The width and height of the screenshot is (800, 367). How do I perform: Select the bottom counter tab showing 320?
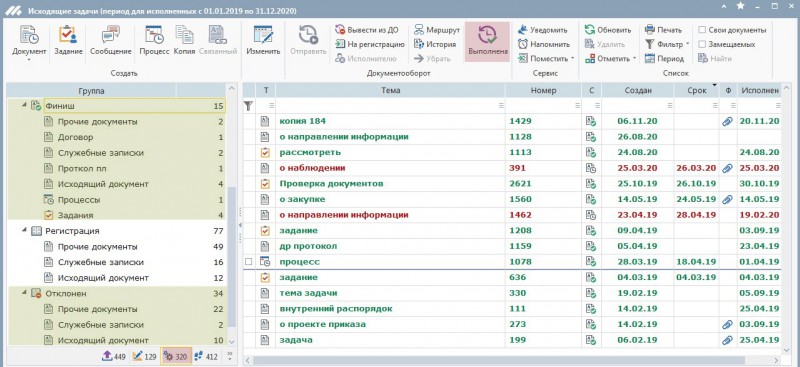[176, 357]
